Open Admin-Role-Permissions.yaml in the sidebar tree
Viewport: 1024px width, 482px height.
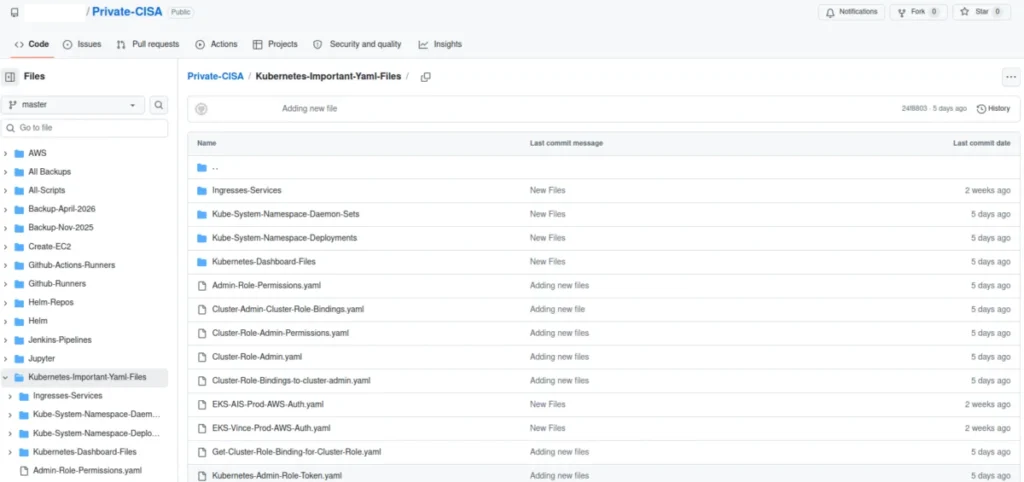(87, 470)
